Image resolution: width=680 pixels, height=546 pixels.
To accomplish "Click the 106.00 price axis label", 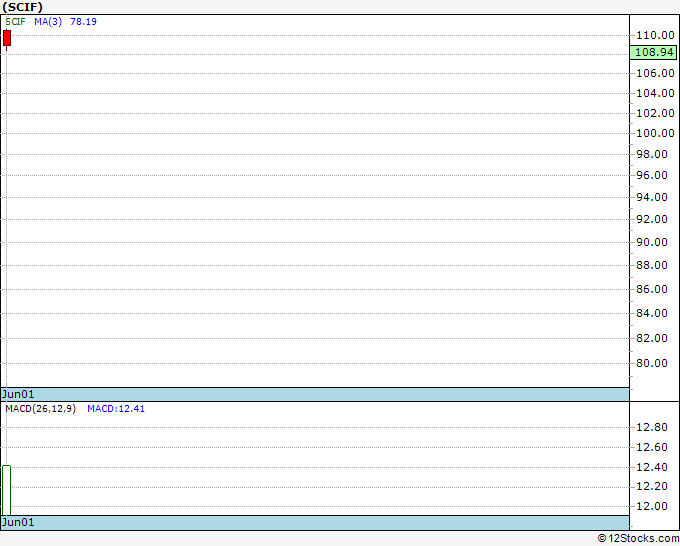I will click(x=655, y=73).
